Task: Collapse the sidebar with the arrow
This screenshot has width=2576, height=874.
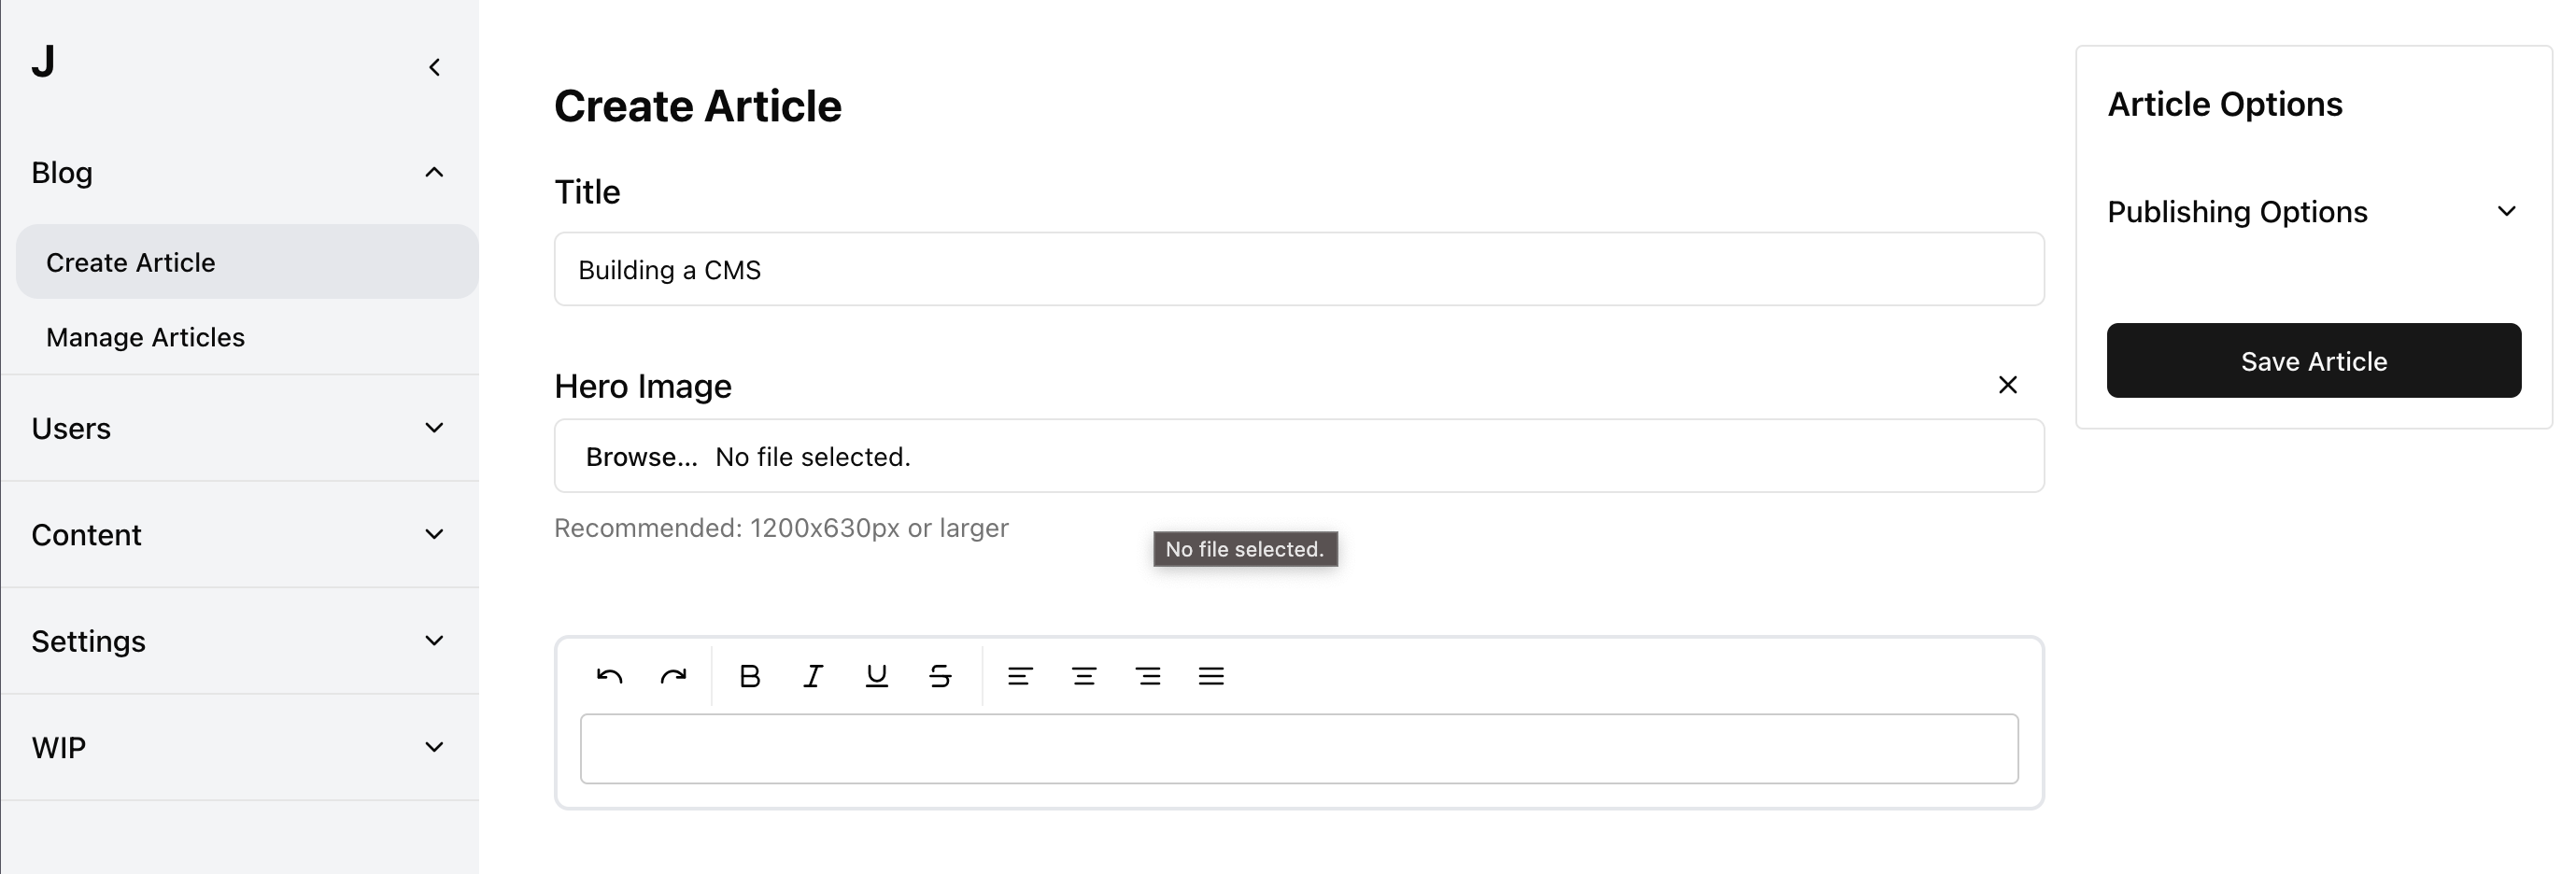Action: [434, 66]
